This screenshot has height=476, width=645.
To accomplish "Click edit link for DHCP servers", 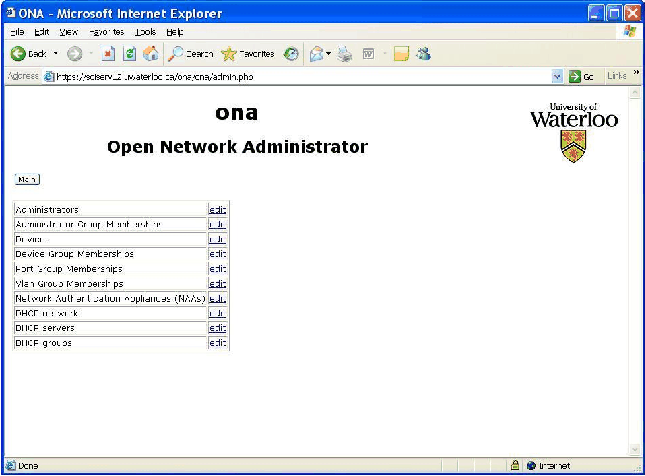I will tap(217, 328).
